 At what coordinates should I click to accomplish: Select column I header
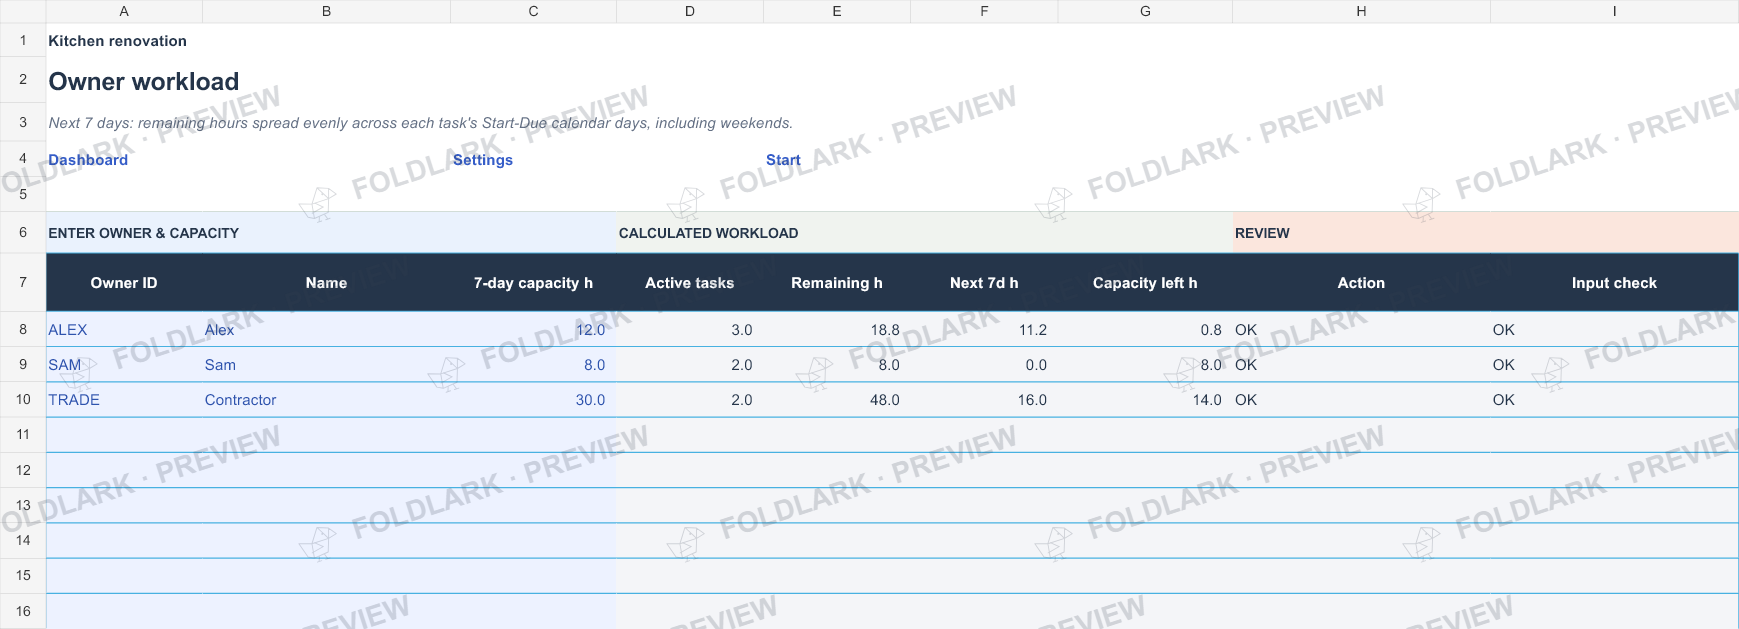coord(1614,11)
